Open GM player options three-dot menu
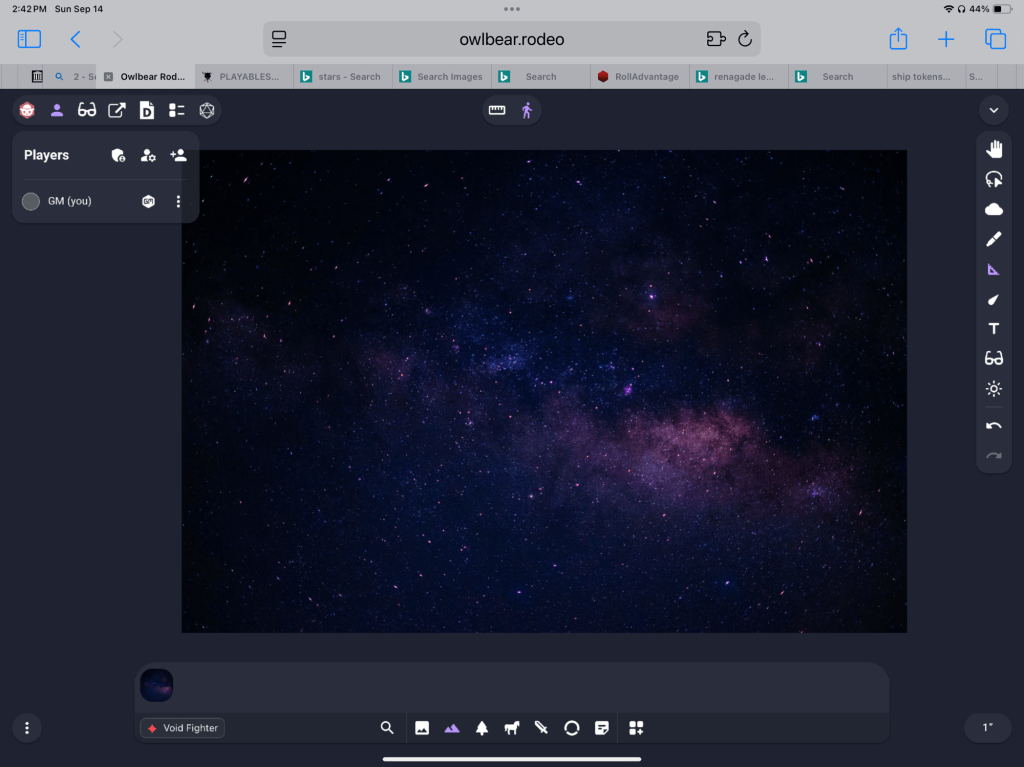The image size is (1024, 767). [x=179, y=202]
